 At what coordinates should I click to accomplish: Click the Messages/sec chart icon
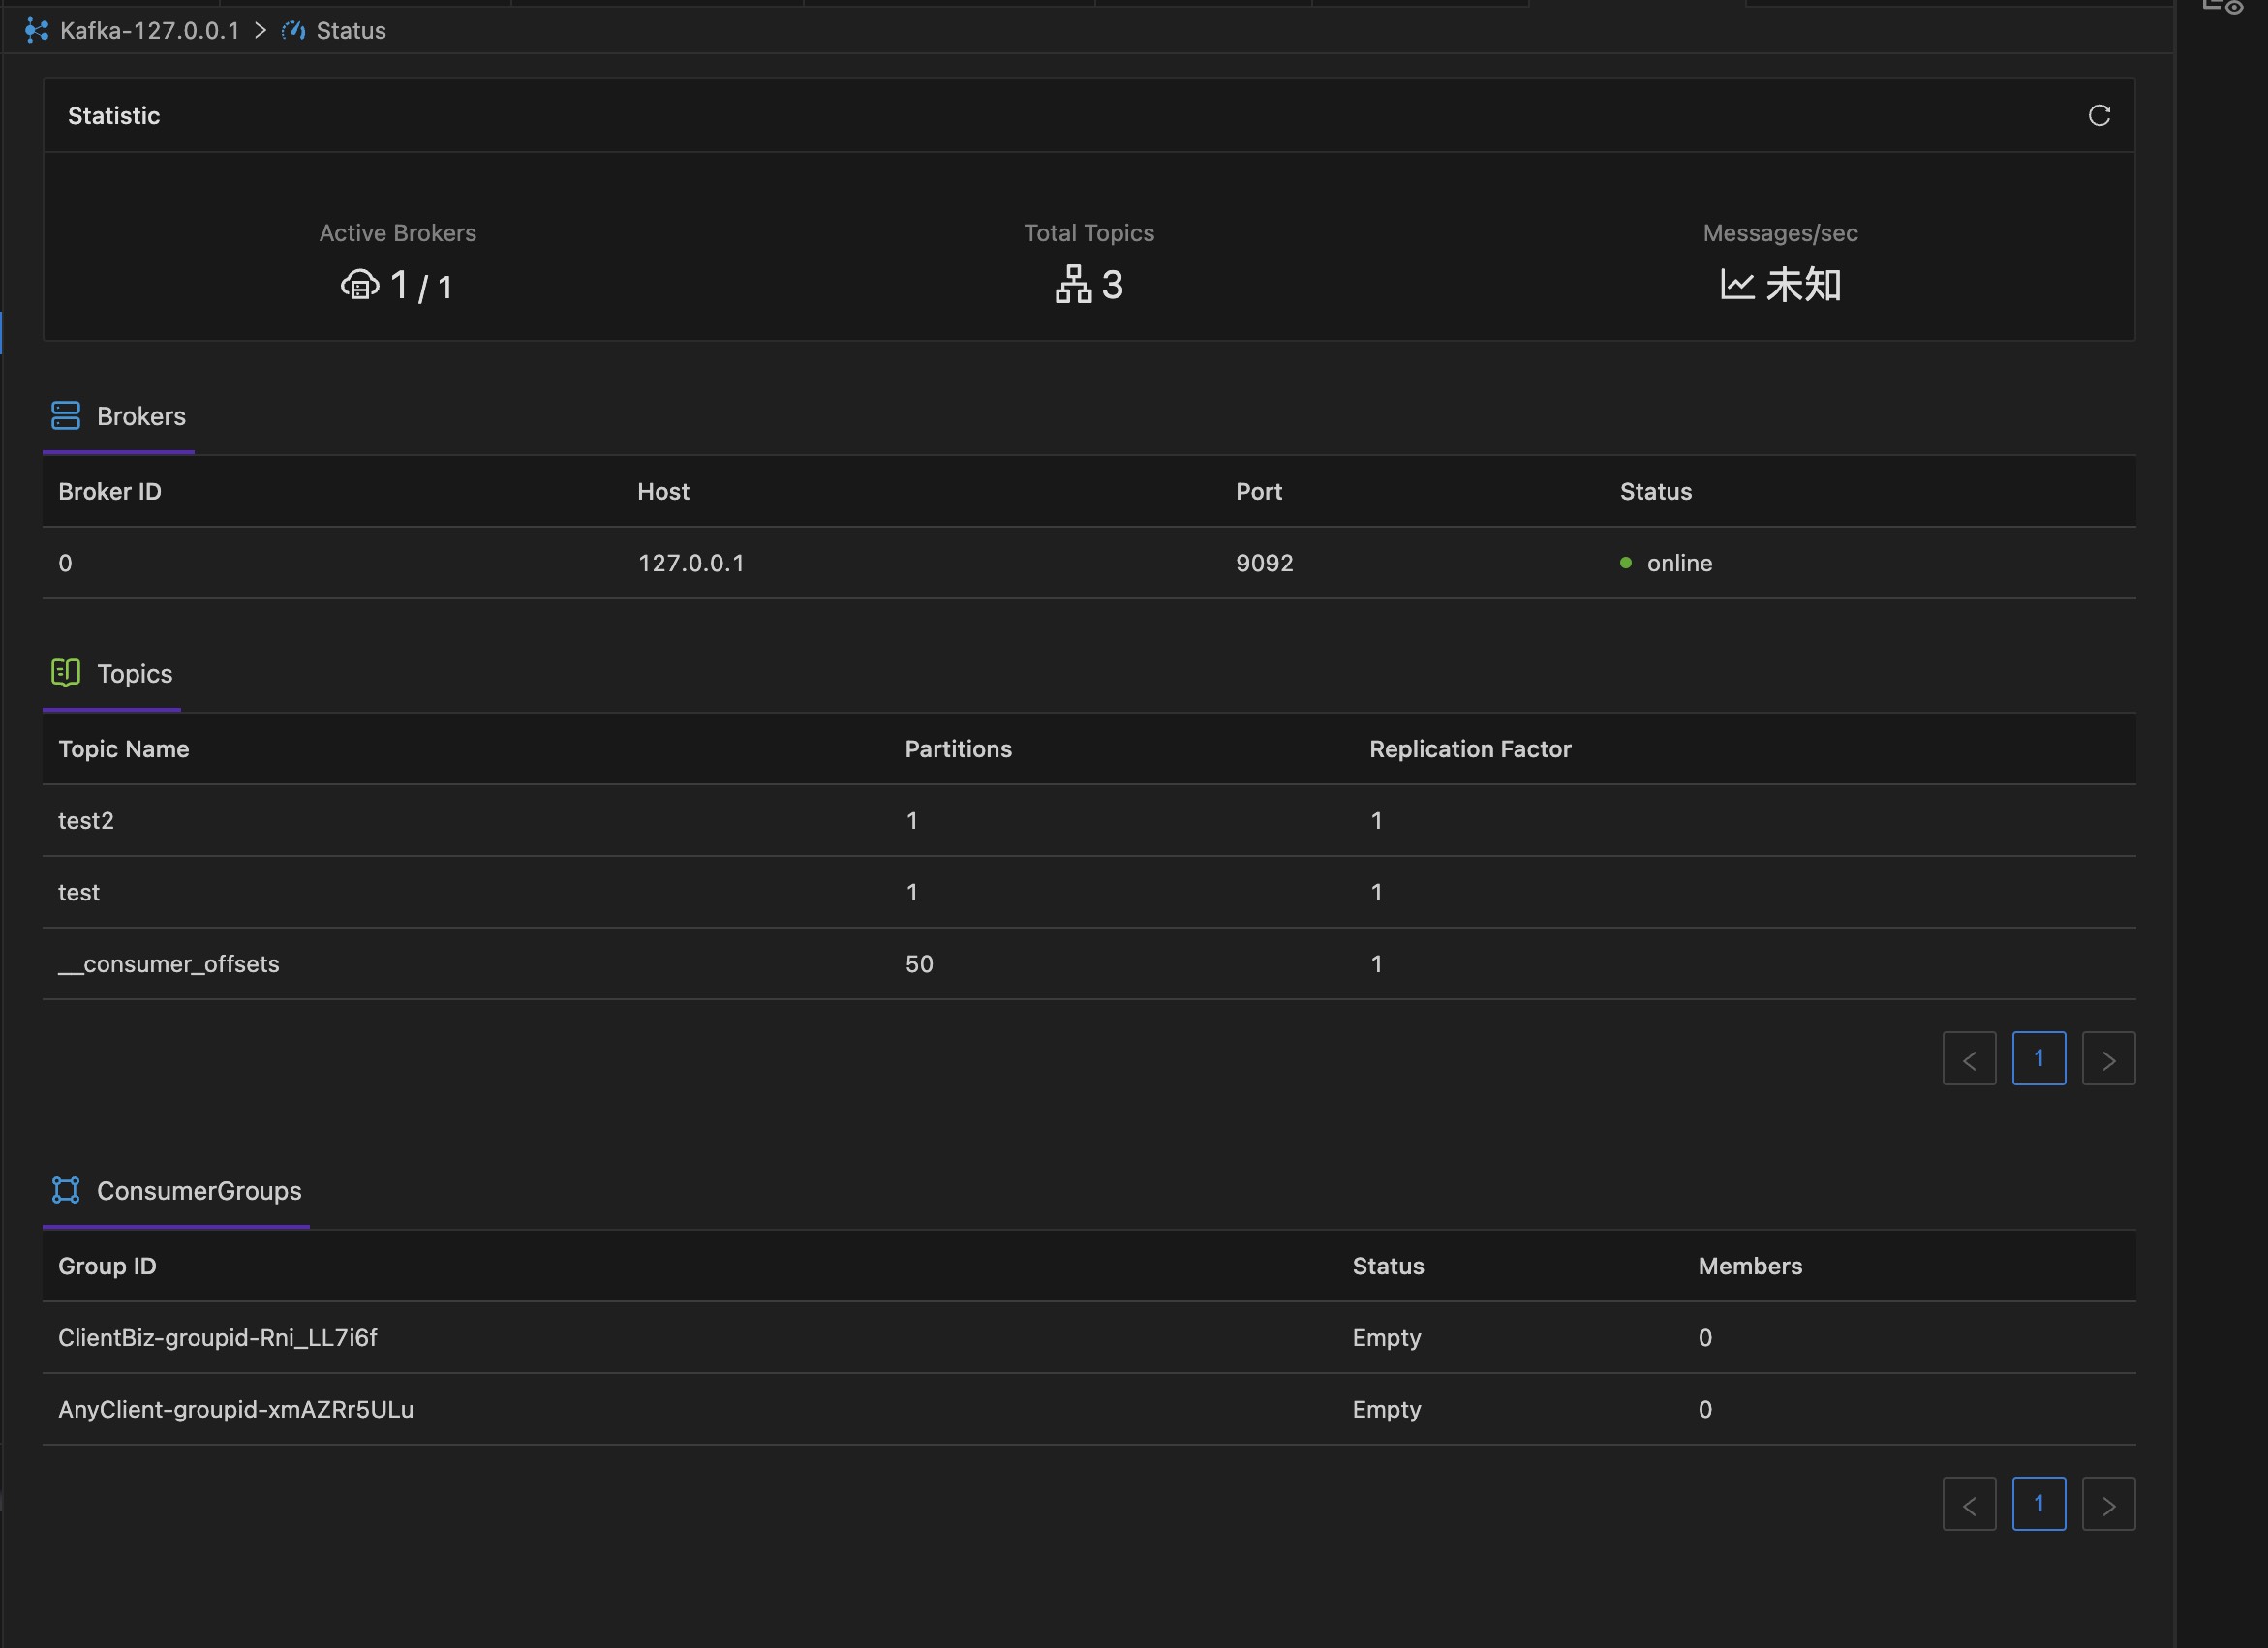pyautogui.click(x=1736, y=285)
